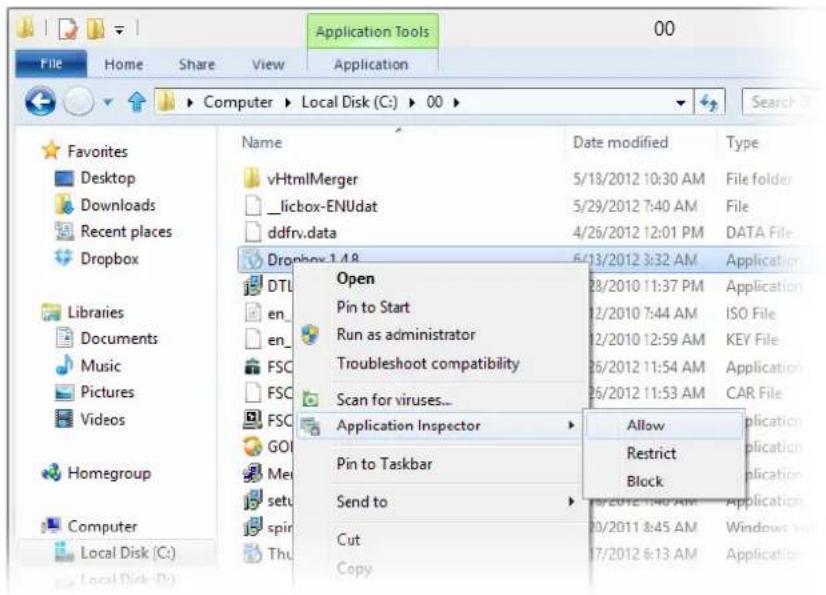
Task: Expand arrow after 00 in breadcrumb
Action: tap(456, 102)
